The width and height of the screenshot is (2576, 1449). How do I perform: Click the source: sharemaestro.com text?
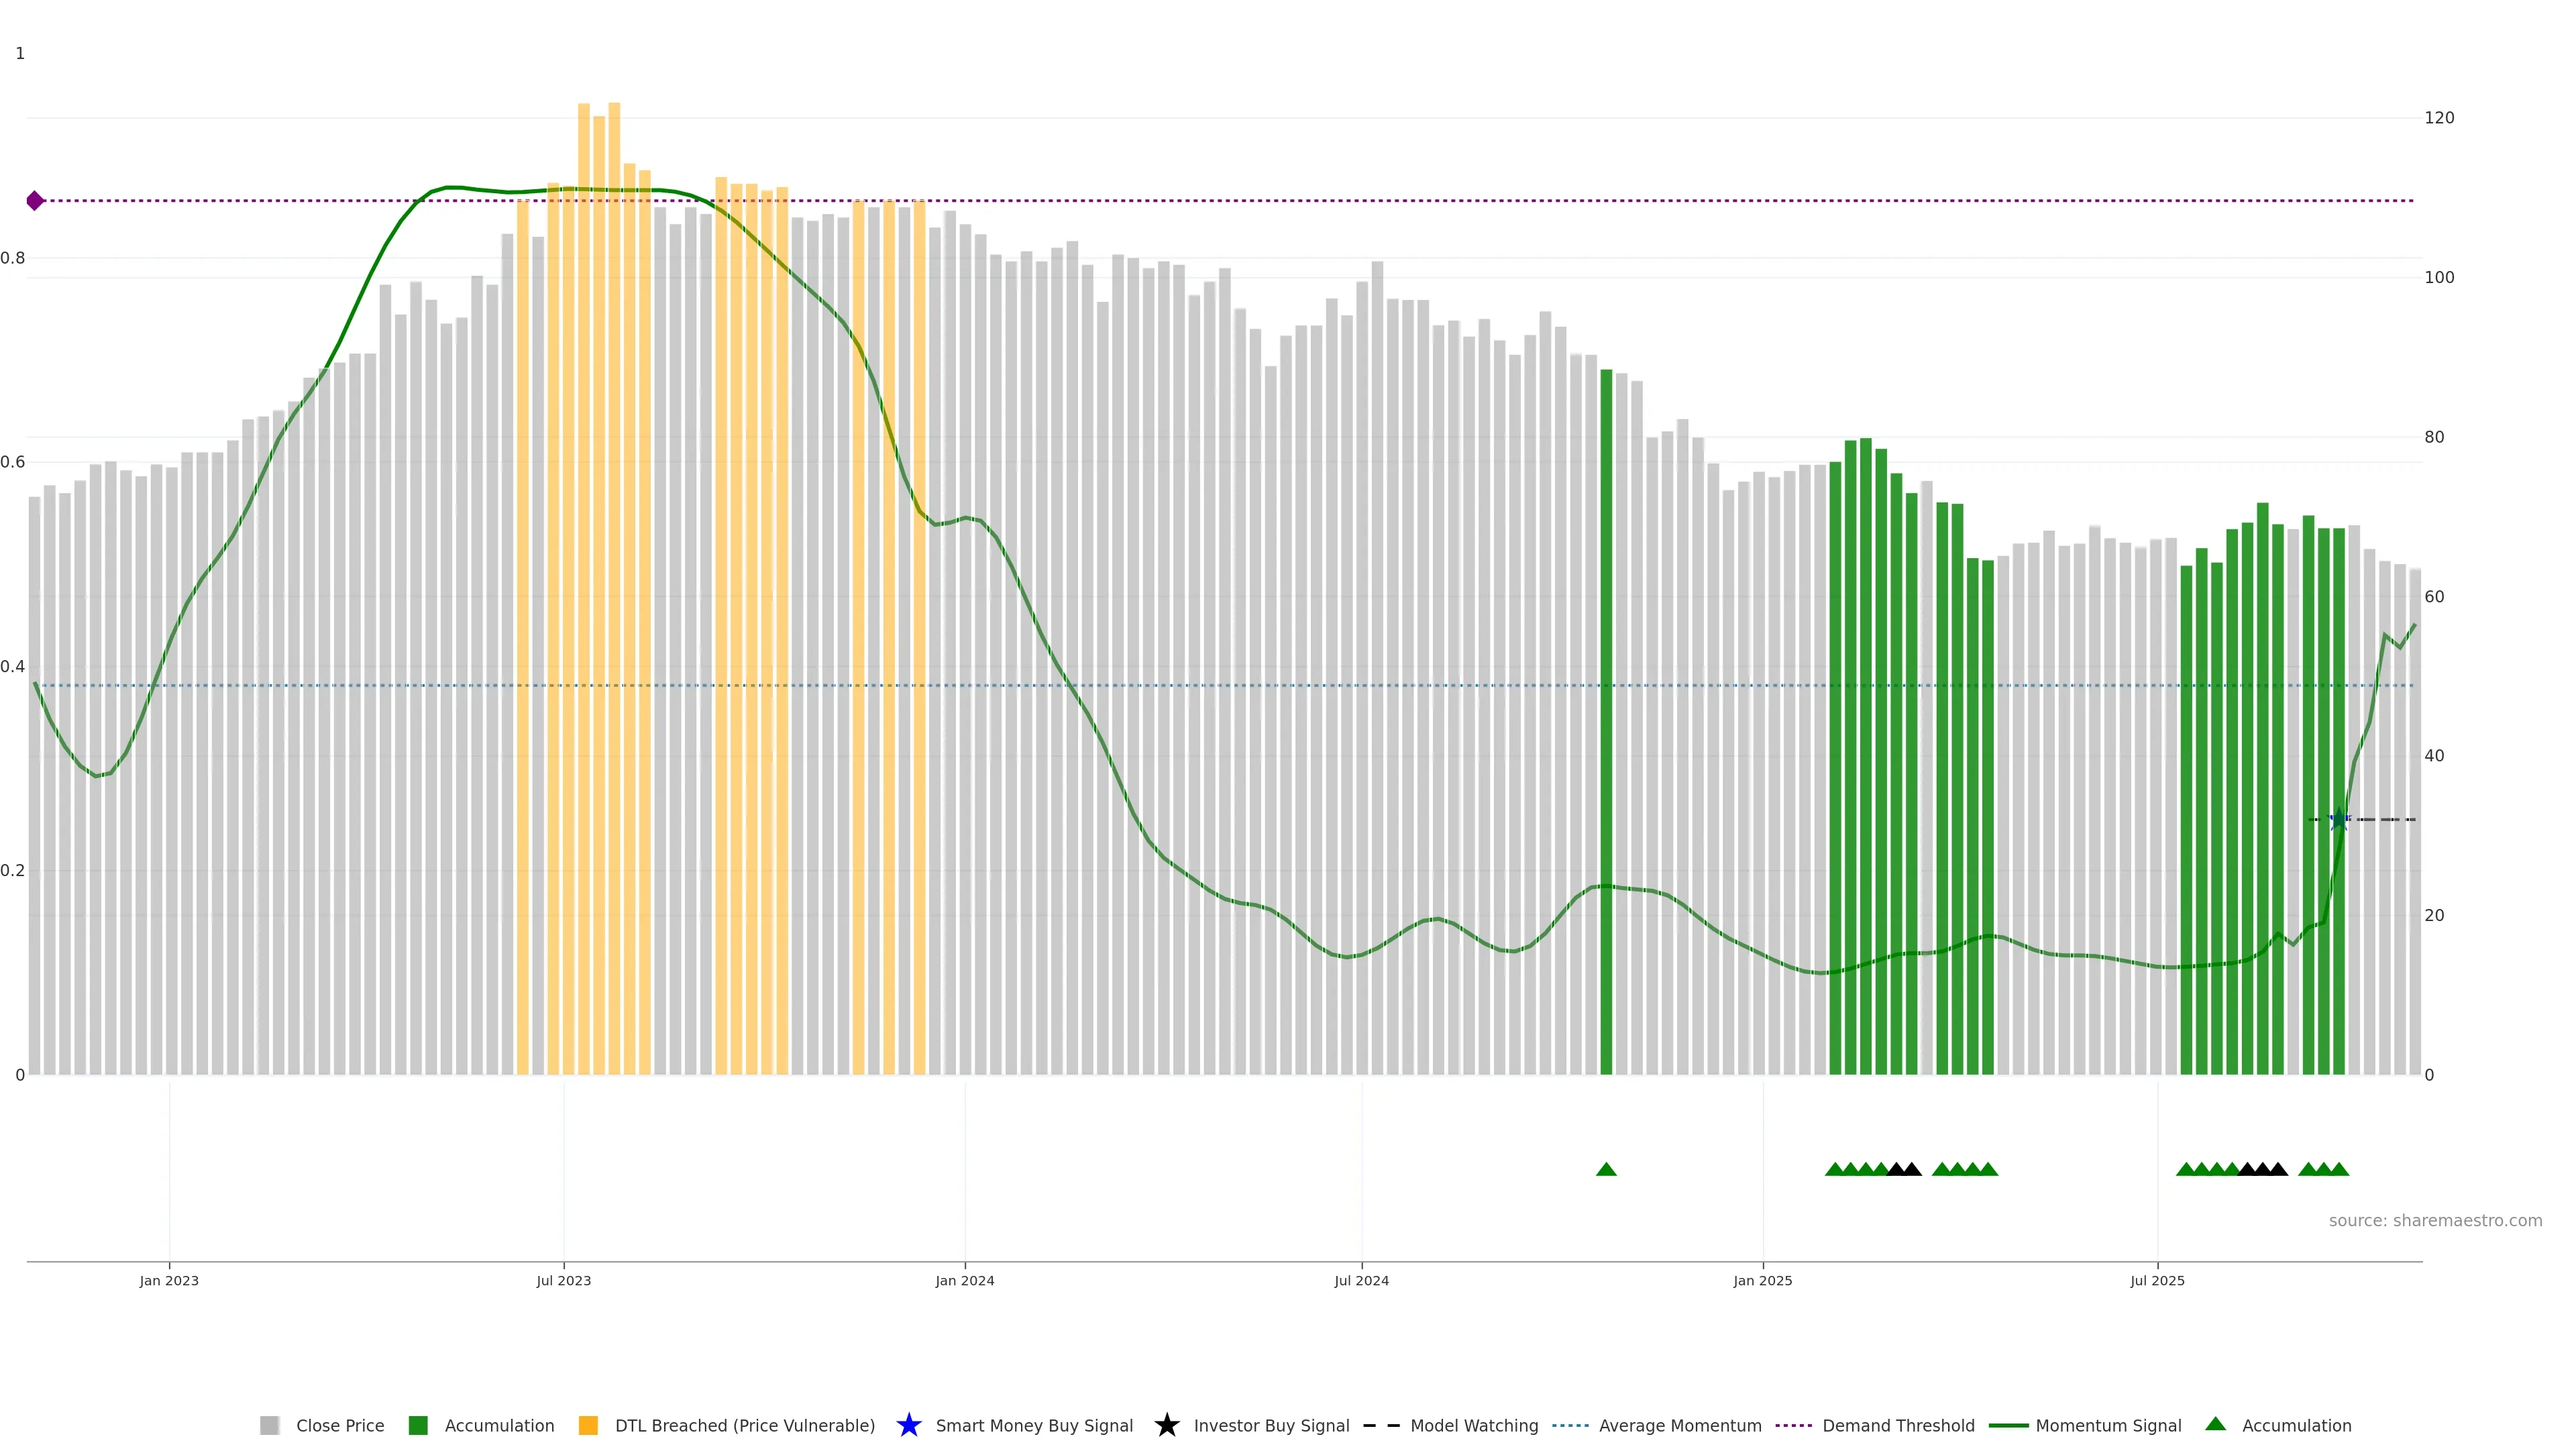[x=2435, y=1220]
